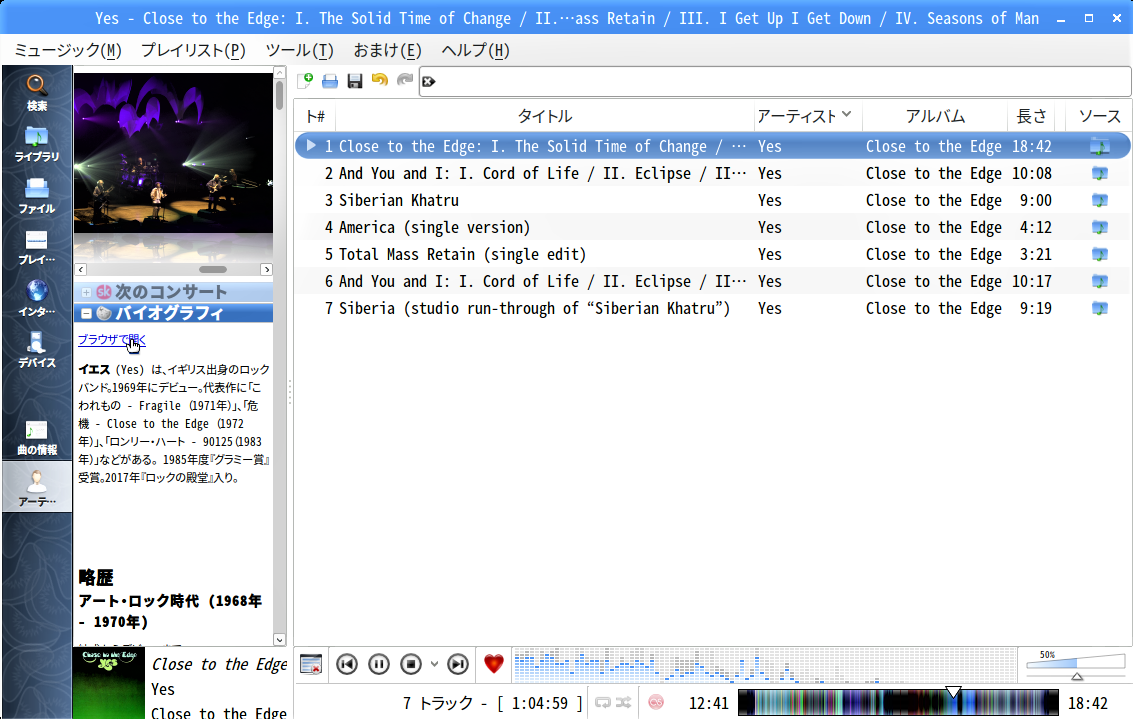Seek in the moodbar track position slider
The height and width of the screenshot is (719, 1133).
pyautogui.click(x=897, y=702)
